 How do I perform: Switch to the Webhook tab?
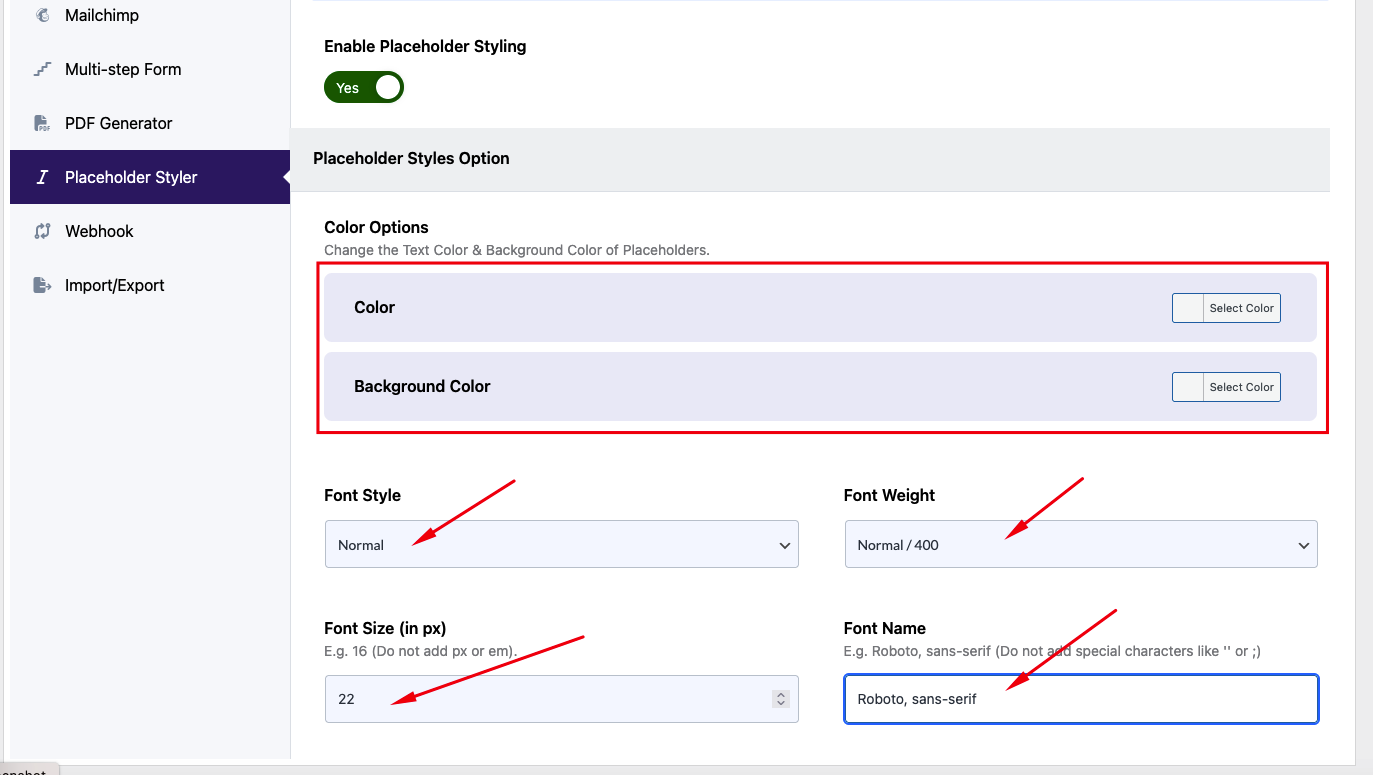pos(150,231)
